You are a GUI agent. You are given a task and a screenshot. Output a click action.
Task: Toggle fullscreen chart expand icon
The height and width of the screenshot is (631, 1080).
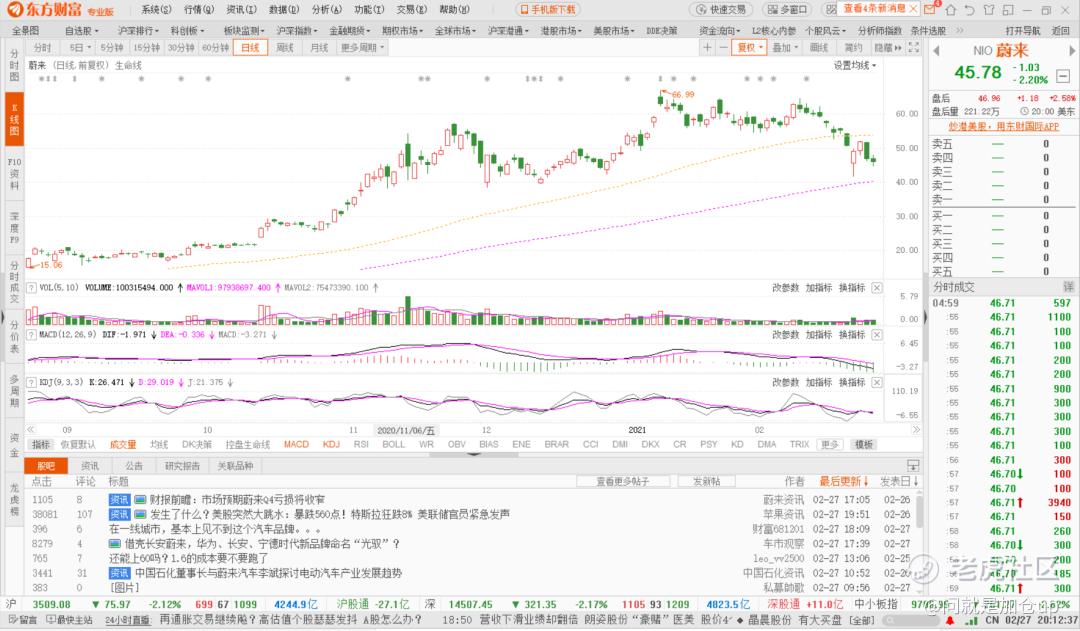click(x=914, y=48)
